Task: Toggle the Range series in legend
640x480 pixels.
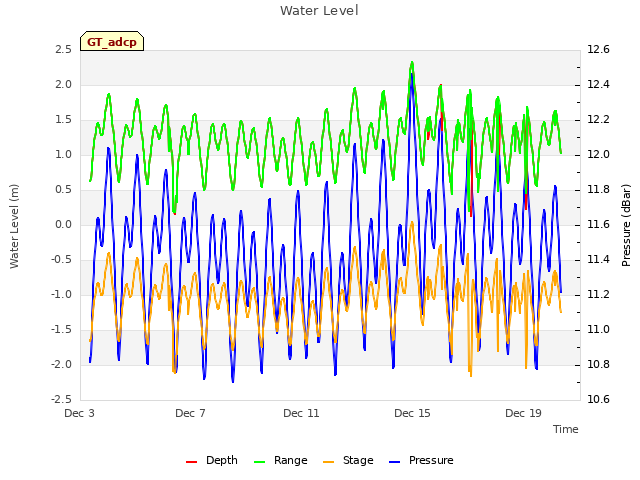Action: click(x=280, y=460)
